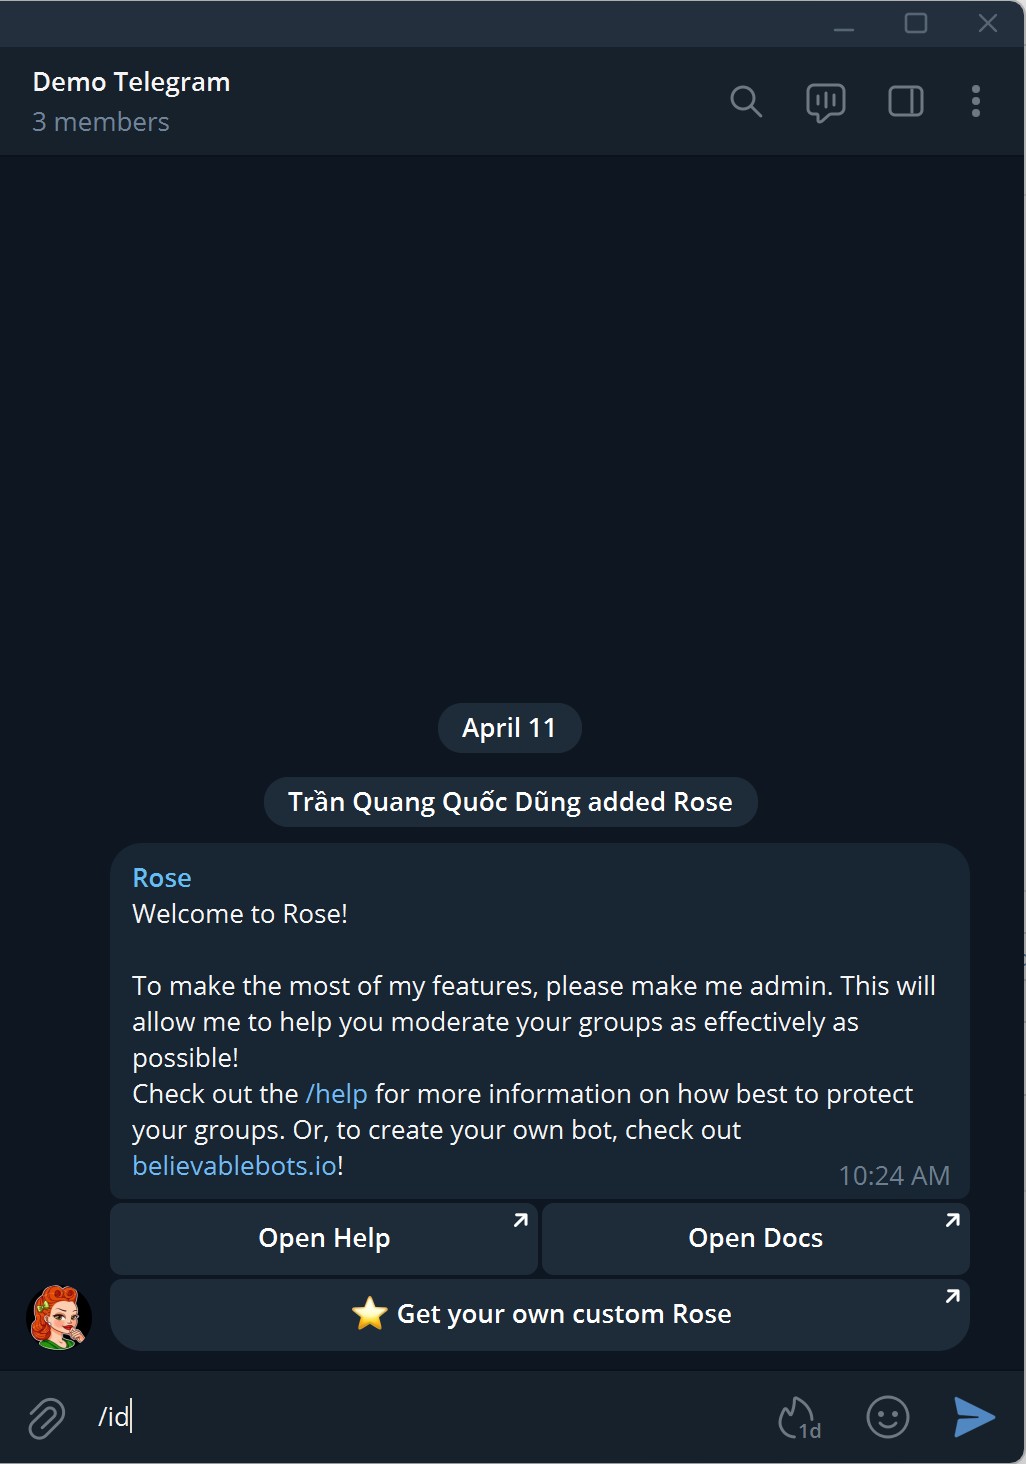The height and width of the screenshot is (1464, 1026).
Task: Open search in the Demo Telegram chat
Action: (746, 101)
